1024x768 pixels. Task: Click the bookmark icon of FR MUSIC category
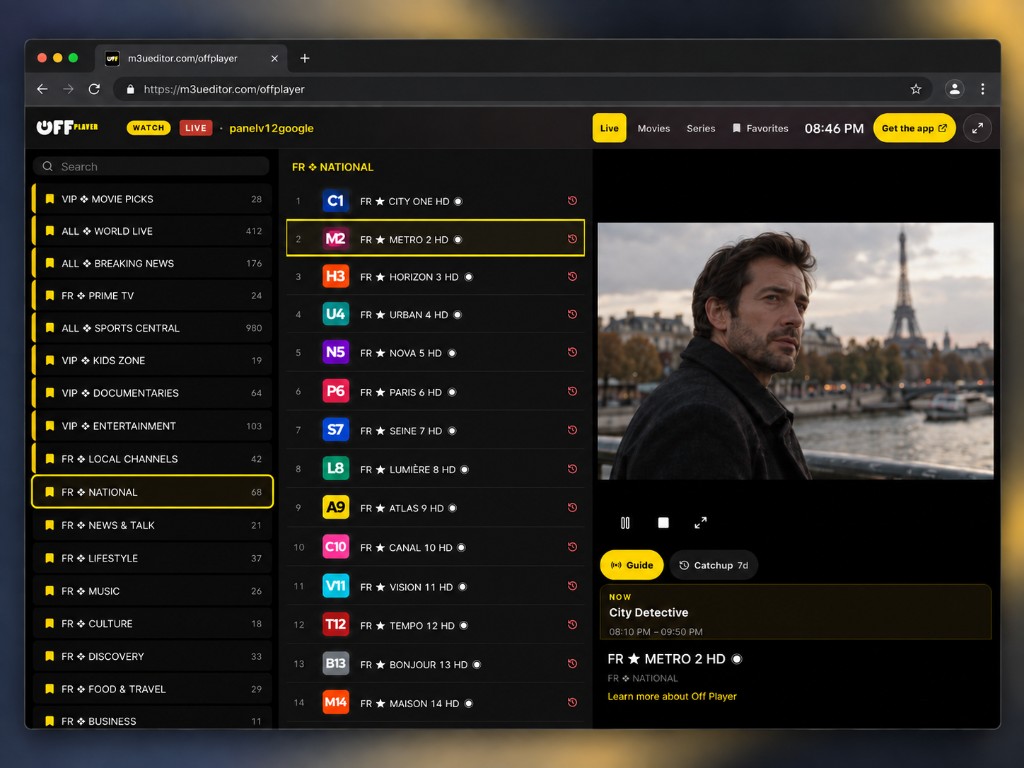tap(50, 590)
